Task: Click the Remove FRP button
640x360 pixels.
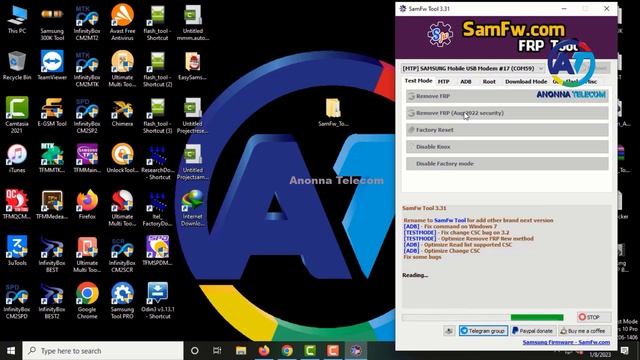Action: 507,96
